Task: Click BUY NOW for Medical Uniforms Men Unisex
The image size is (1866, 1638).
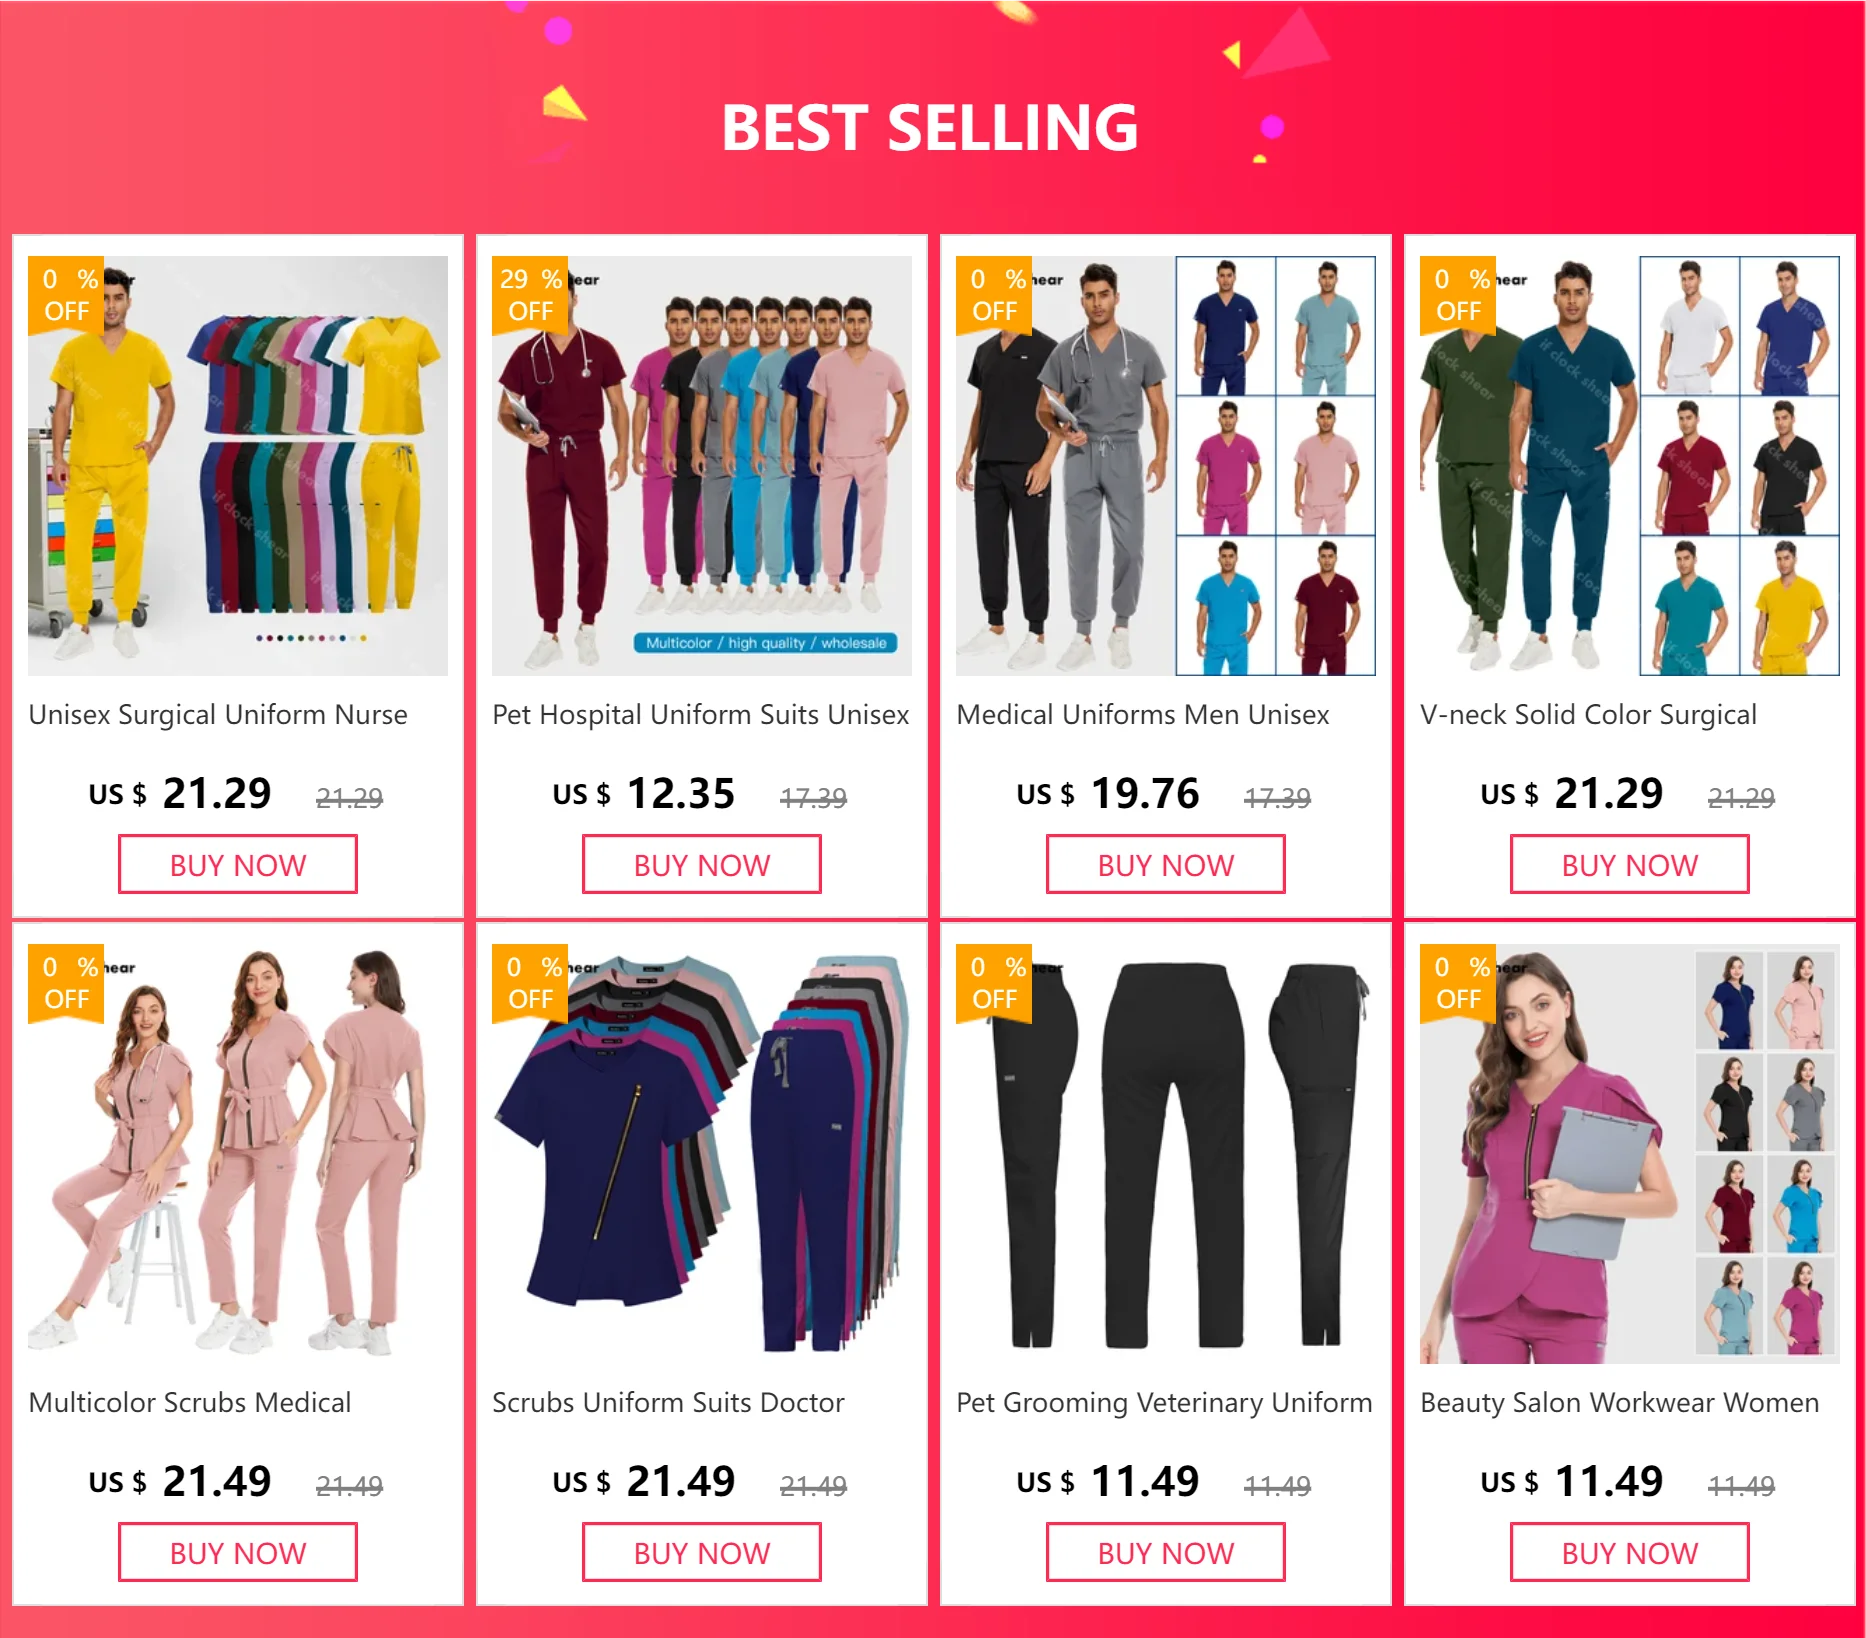Action: (x=1166, y=865)
